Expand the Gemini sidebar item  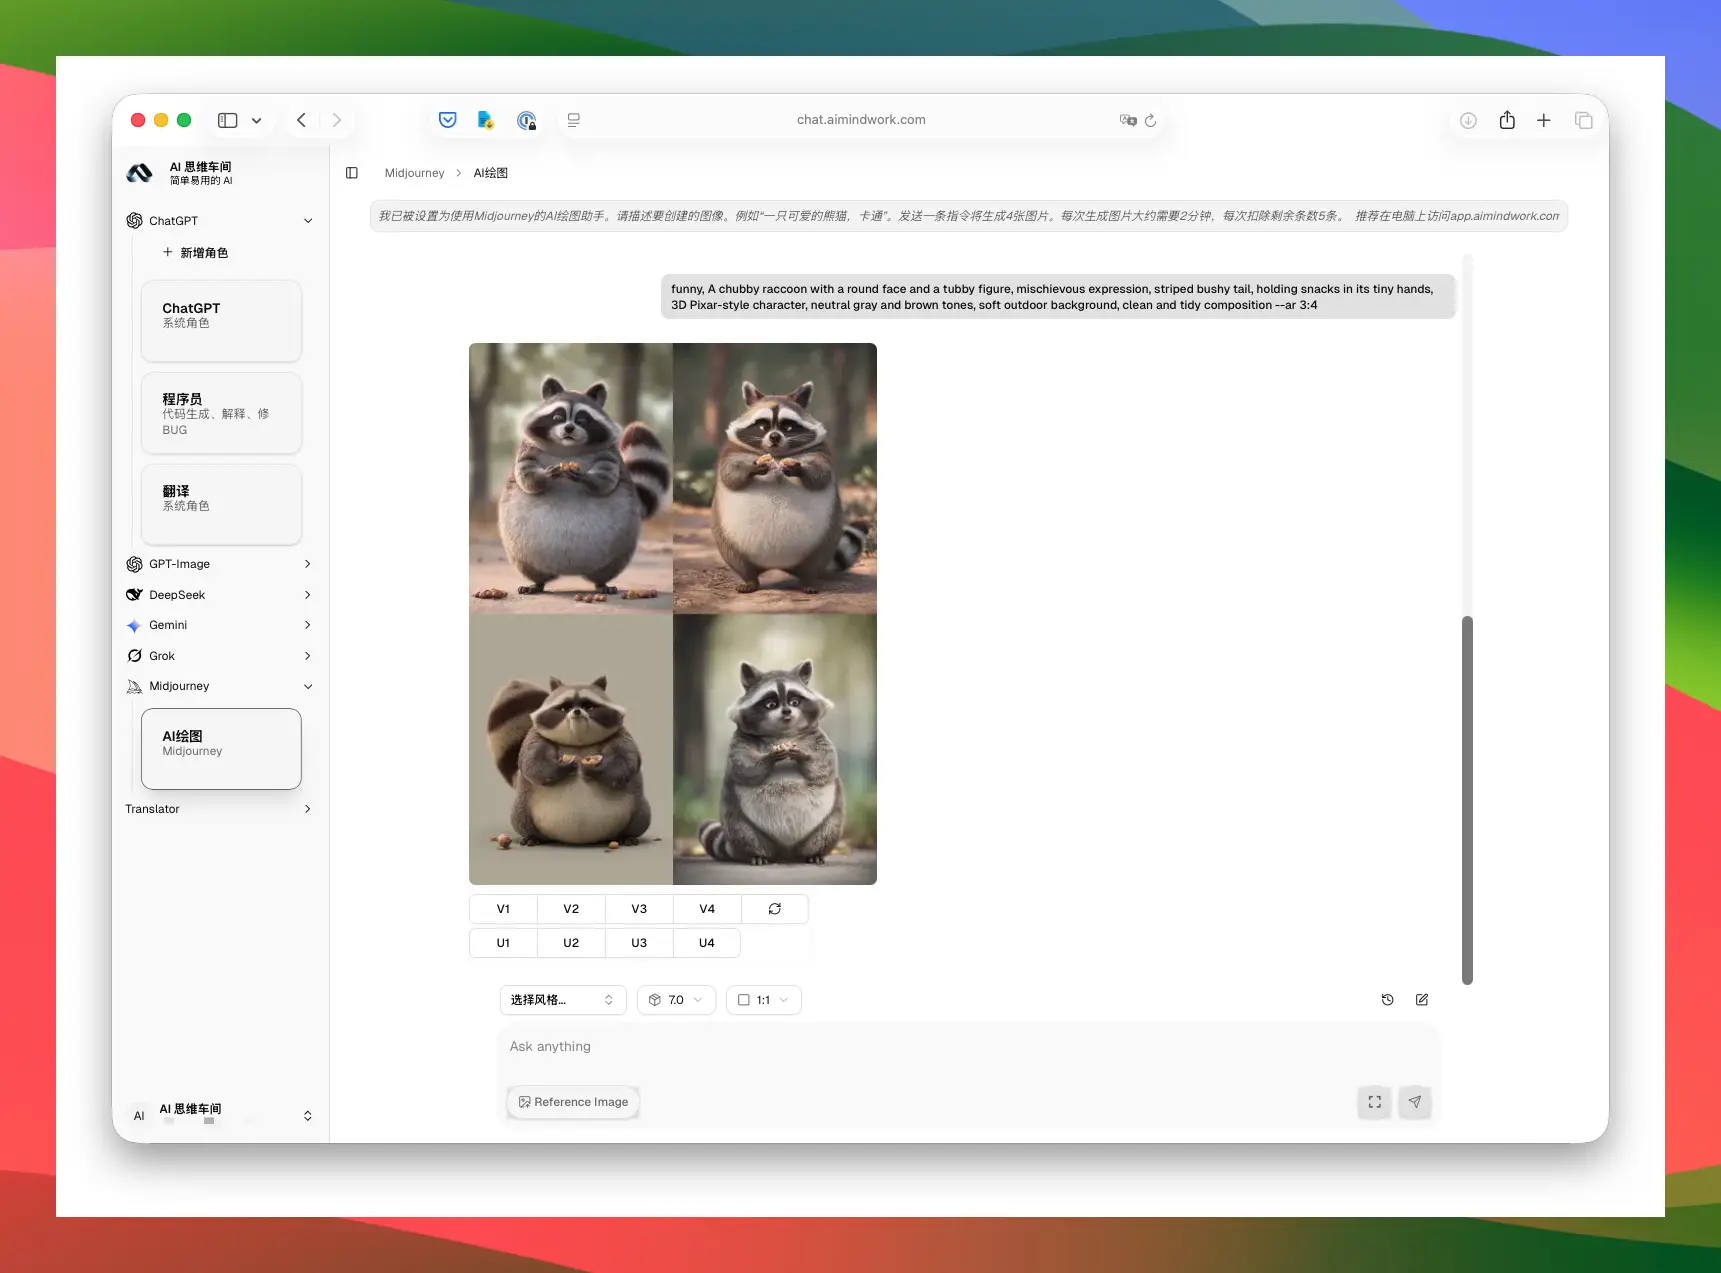[x=219, y=625]
